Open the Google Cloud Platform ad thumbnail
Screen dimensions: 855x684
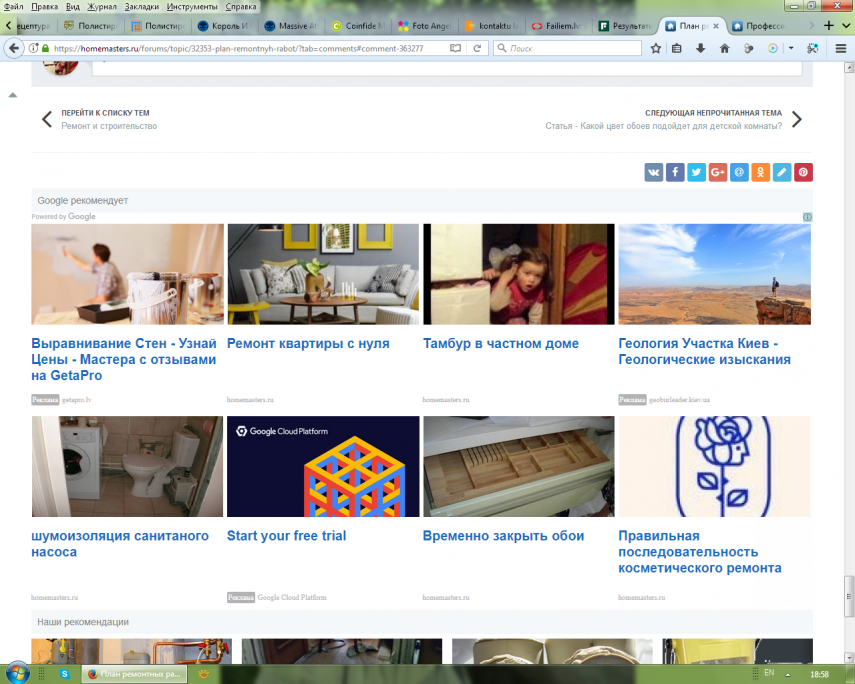323,466
